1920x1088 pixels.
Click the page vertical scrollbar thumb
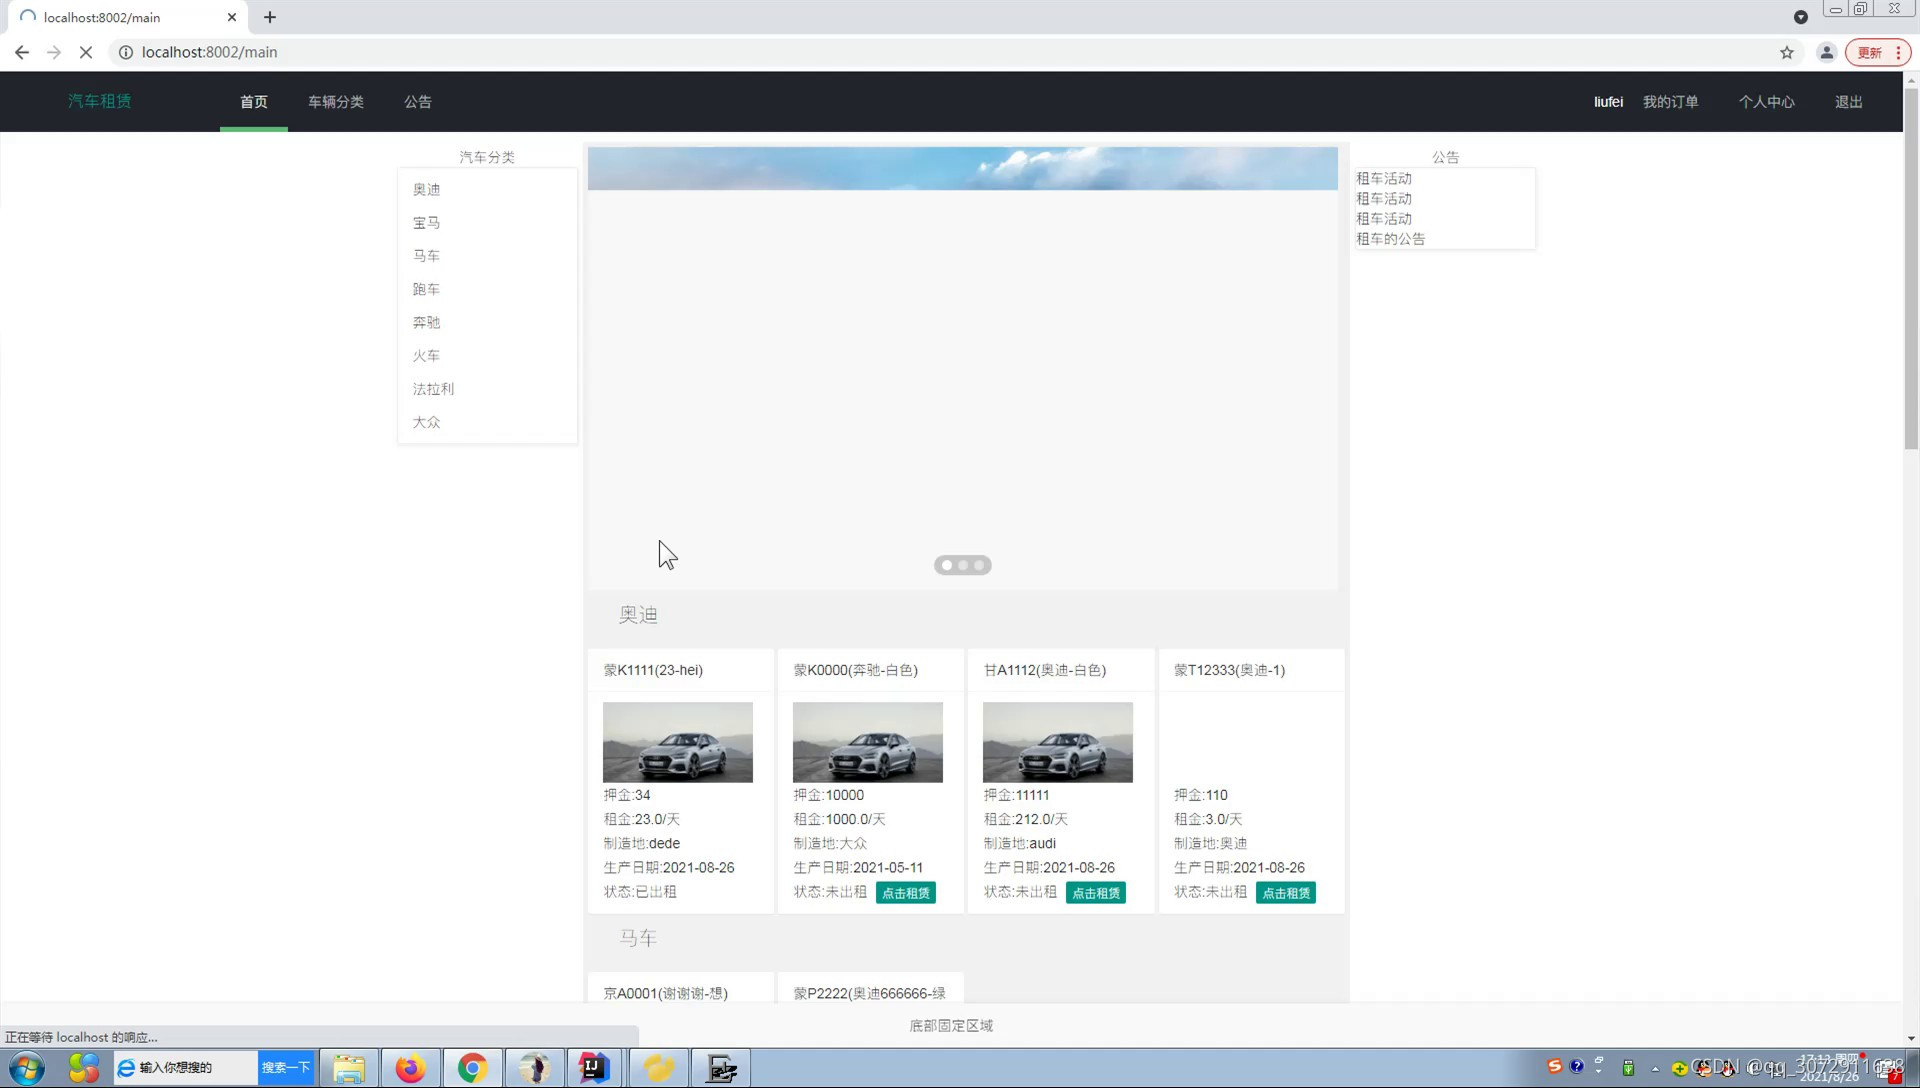point(1911,268)
